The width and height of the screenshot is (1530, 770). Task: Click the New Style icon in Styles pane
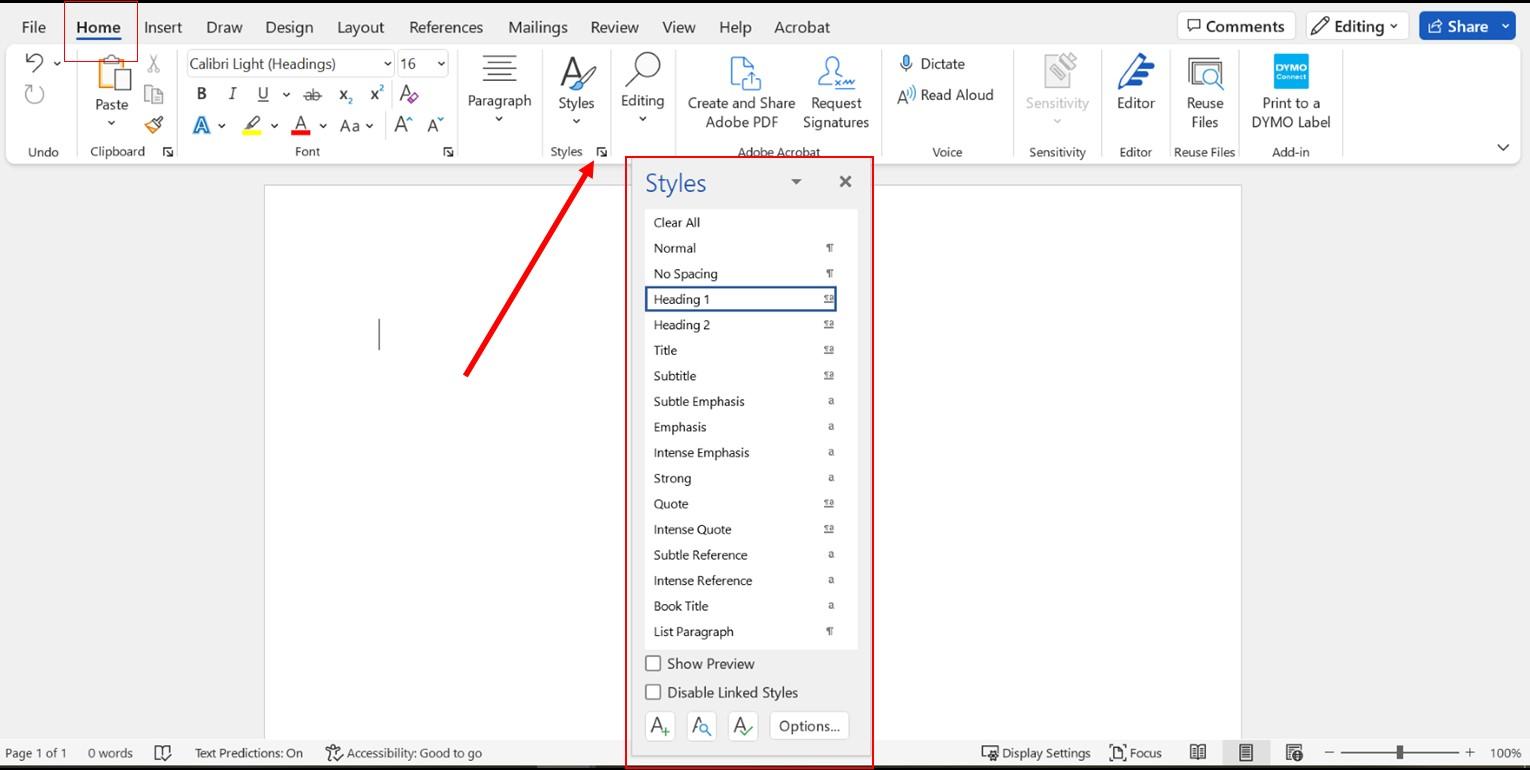[660, 727]
